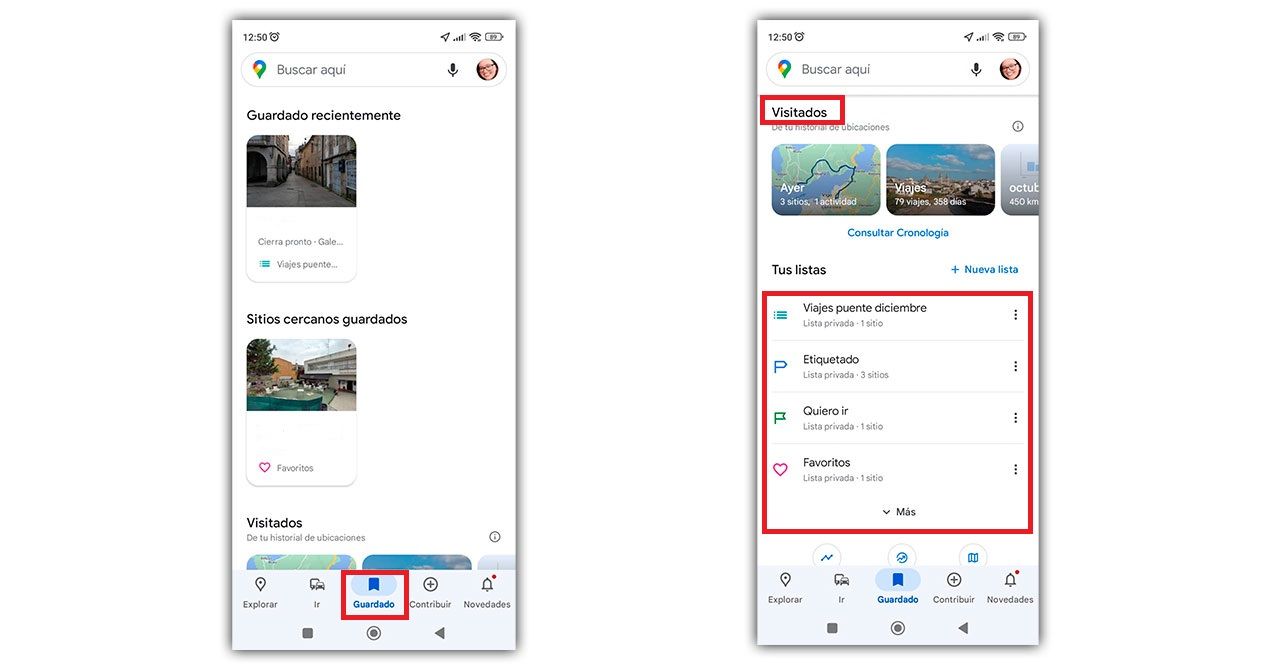The image size is (1268, 664).
Task: Tap the Buscar aquí field on left phone
Action: 374,70
